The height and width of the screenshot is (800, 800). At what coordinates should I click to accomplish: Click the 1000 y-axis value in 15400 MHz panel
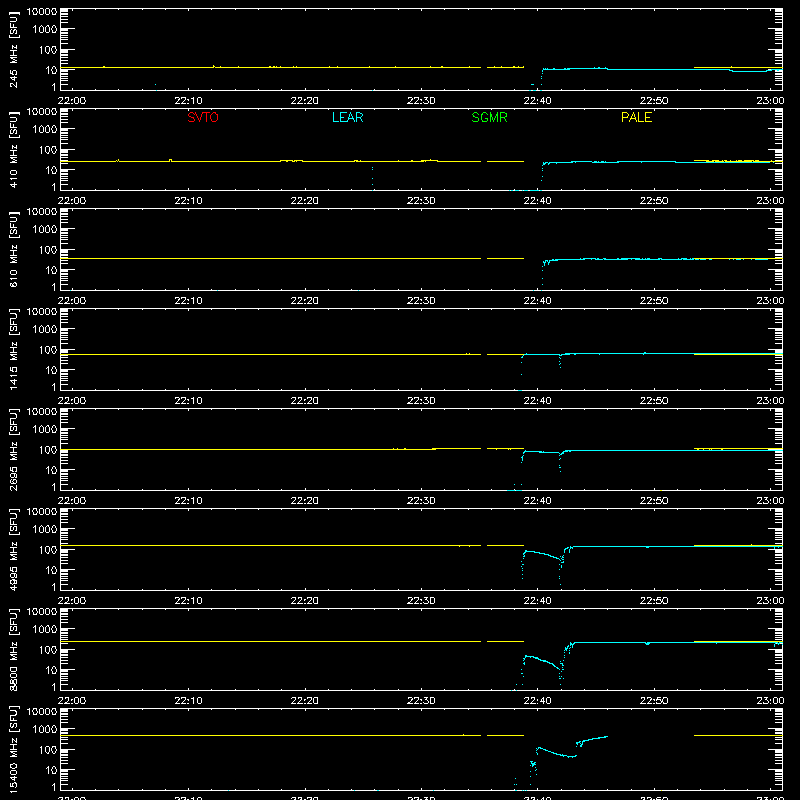[x=45, y=730]
